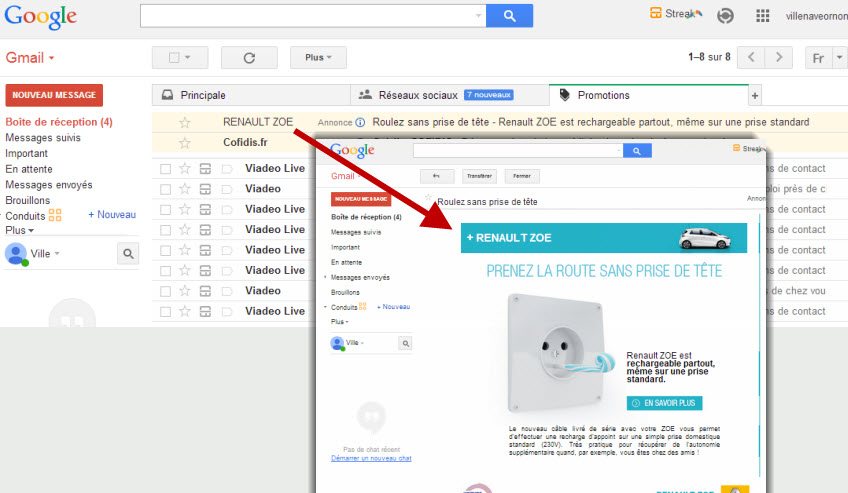Click the preview window search field

[x=518, y=151]
